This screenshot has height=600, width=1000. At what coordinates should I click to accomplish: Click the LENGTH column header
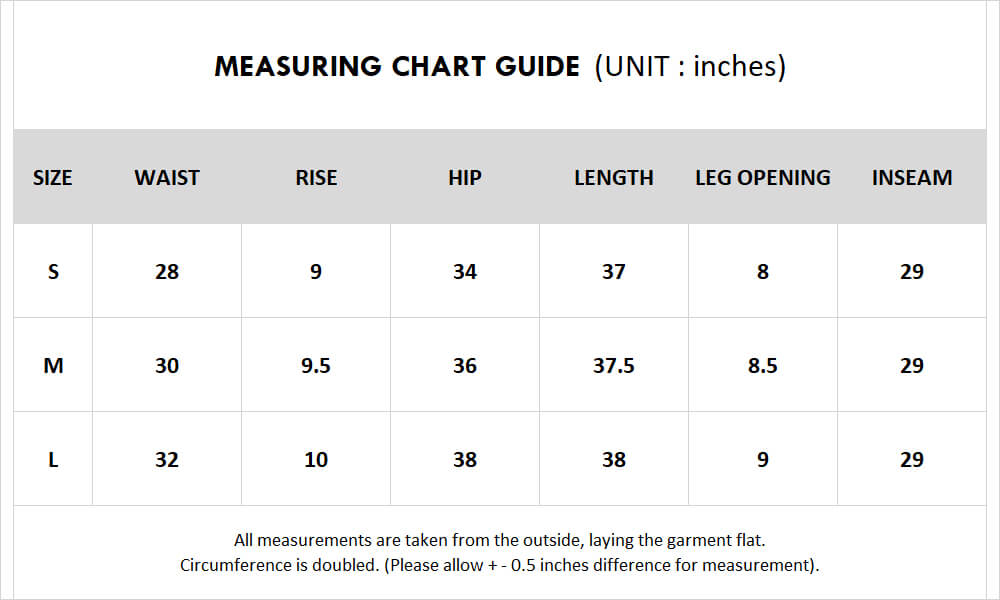614,177
